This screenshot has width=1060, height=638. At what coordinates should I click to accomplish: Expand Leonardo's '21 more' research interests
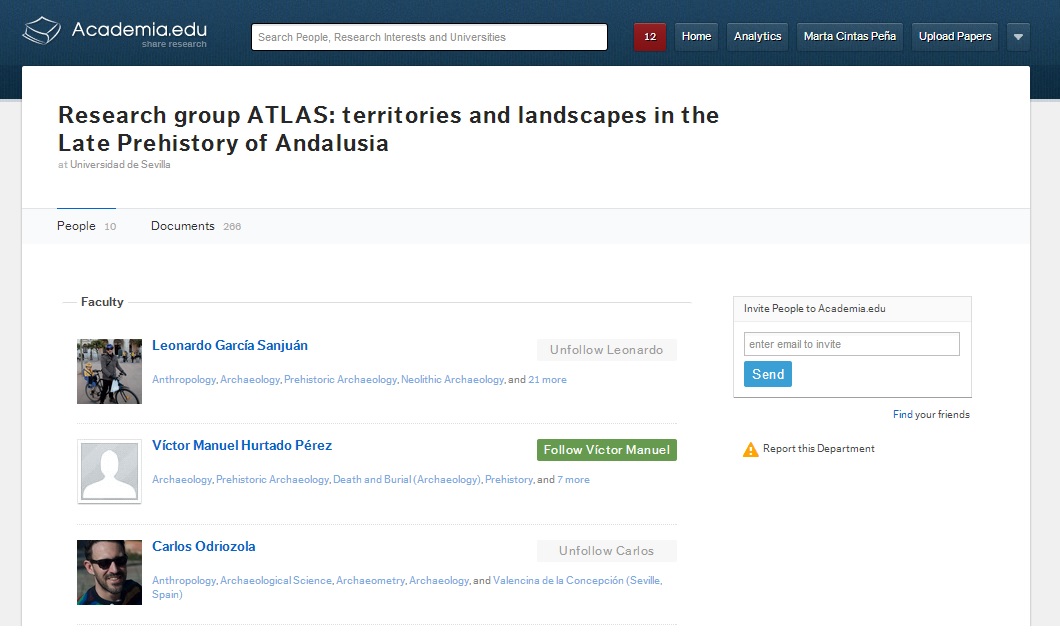547,380
